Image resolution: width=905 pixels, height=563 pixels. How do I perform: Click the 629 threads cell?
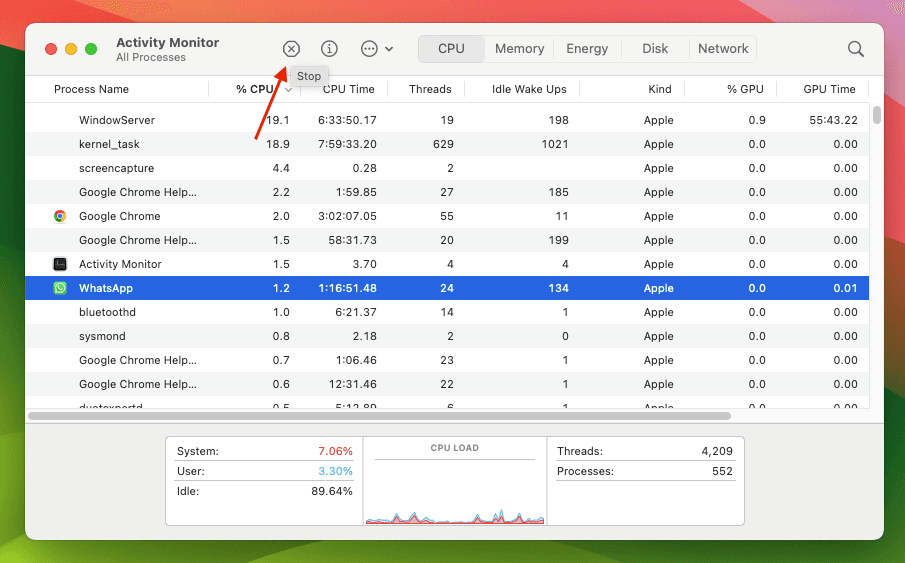(443, 144)
